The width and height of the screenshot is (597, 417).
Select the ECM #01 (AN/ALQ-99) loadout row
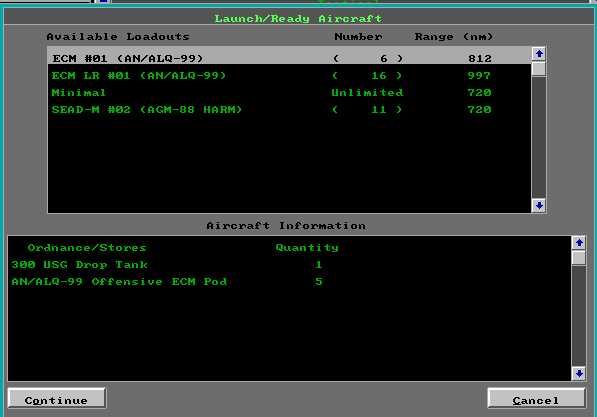pyautogui.click(x=289, y=57)
